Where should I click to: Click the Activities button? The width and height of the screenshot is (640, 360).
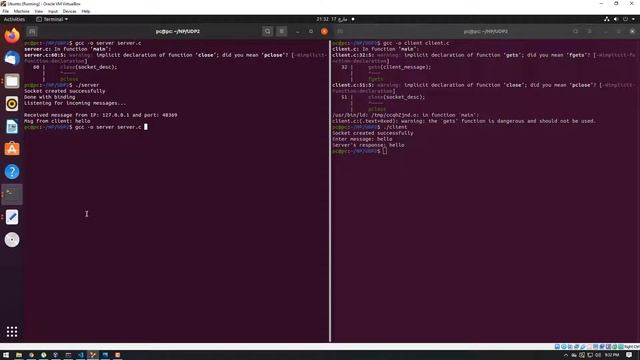tap(14, 19)
